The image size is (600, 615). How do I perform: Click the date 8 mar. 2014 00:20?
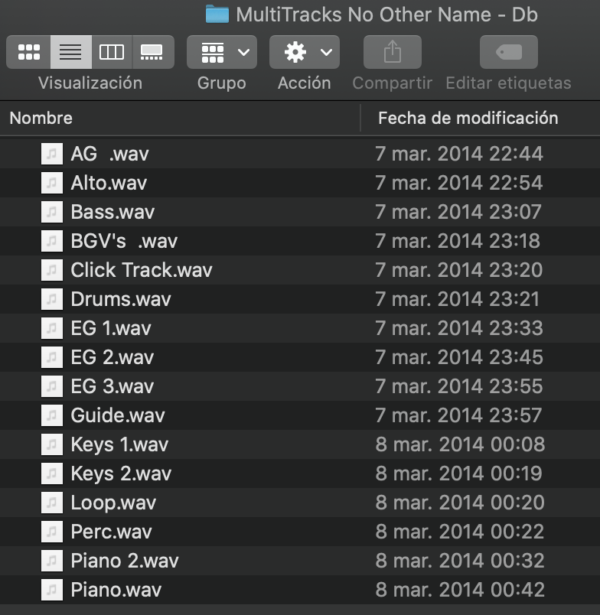(460, 502)
